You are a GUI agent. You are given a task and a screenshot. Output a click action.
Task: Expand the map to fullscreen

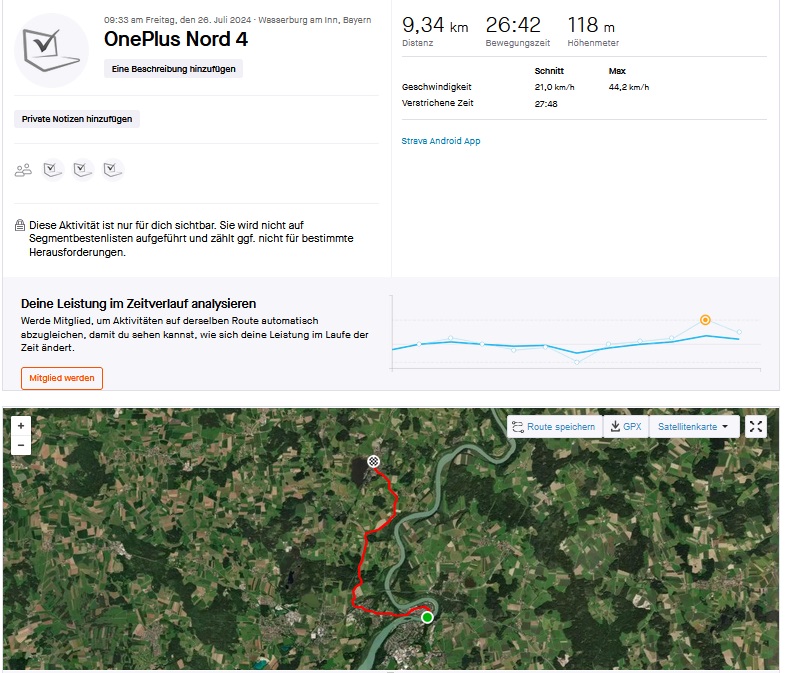756,427
